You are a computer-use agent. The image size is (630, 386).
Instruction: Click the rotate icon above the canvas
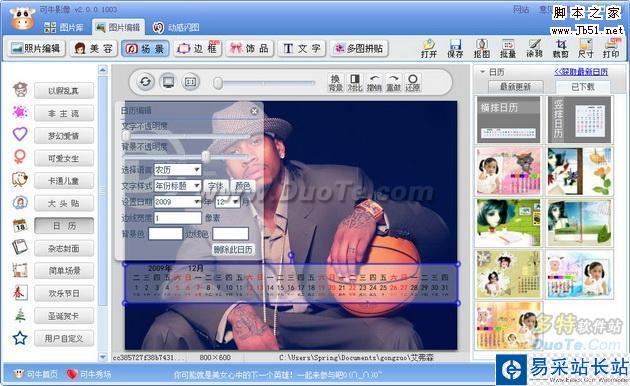point(145,82)
